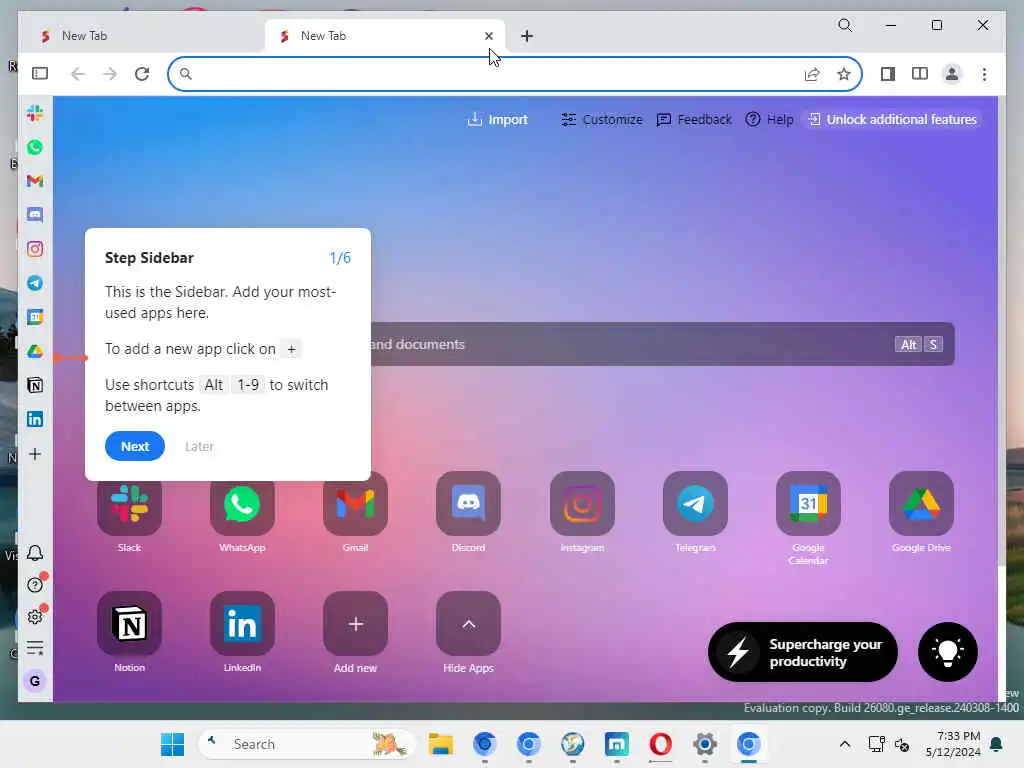Open the Windows Start menu
The height and width of the screenshot is (768, 1024).
172,744
